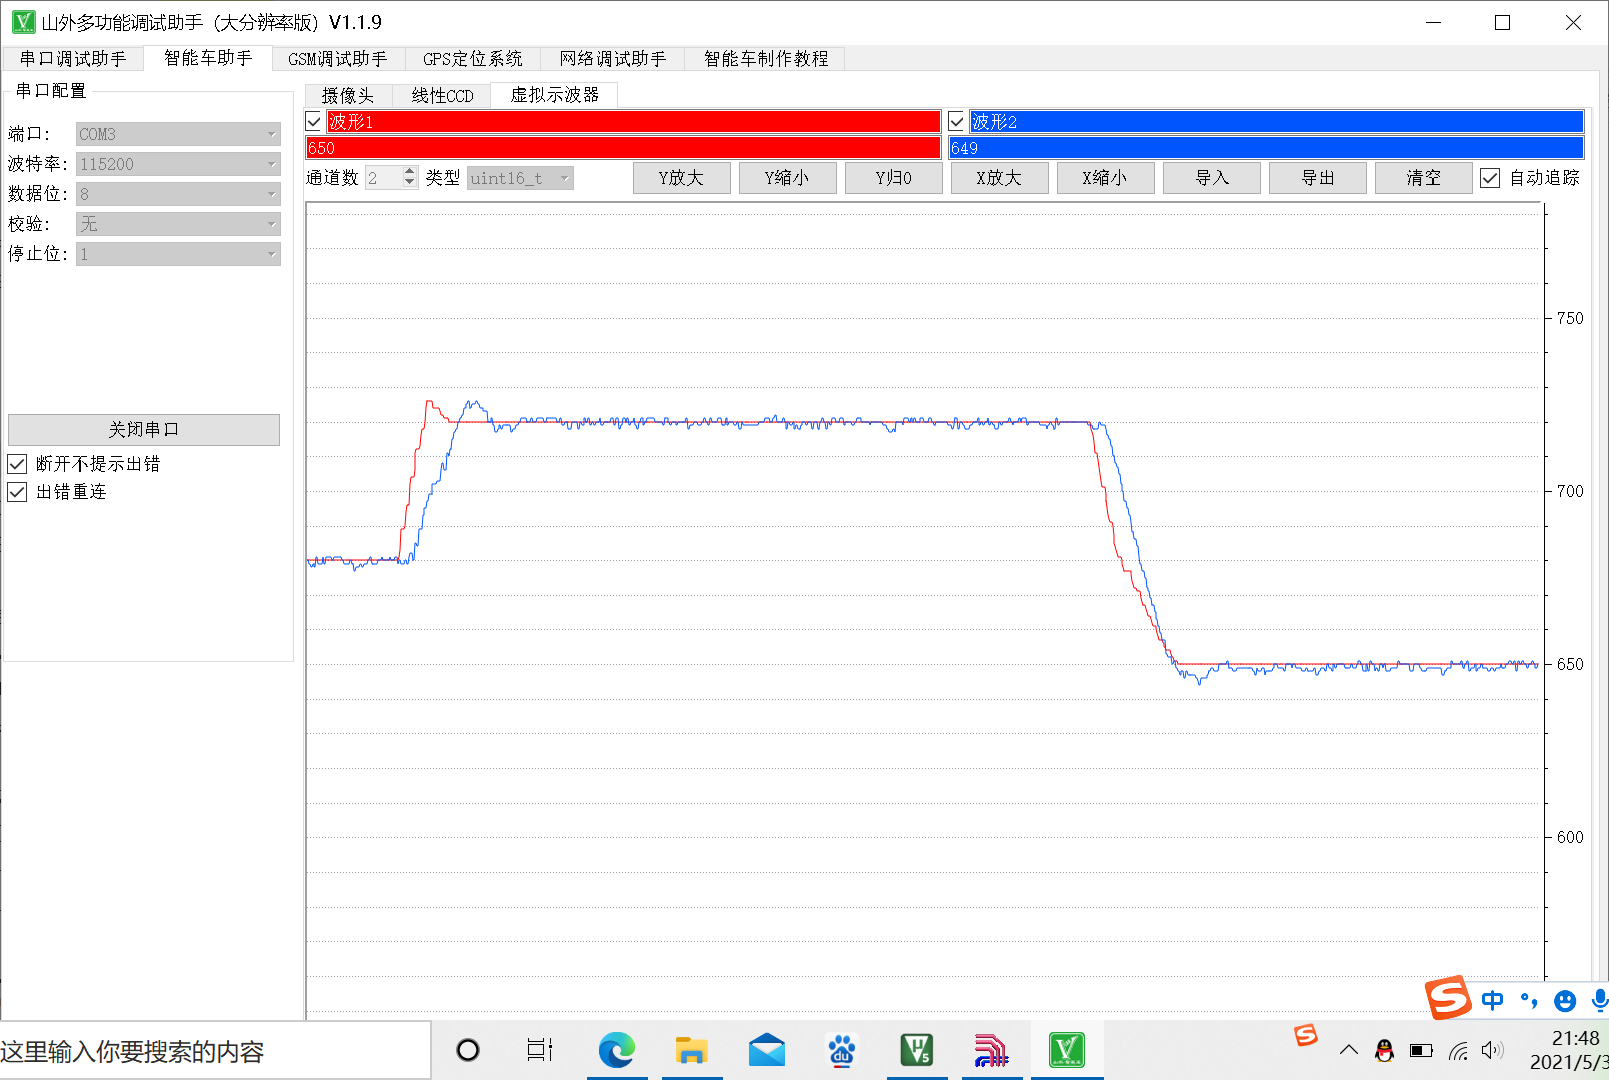The image size is (1609, 1080).
Task: Click Windows search box on taskbar
Action: point(215,1051)
